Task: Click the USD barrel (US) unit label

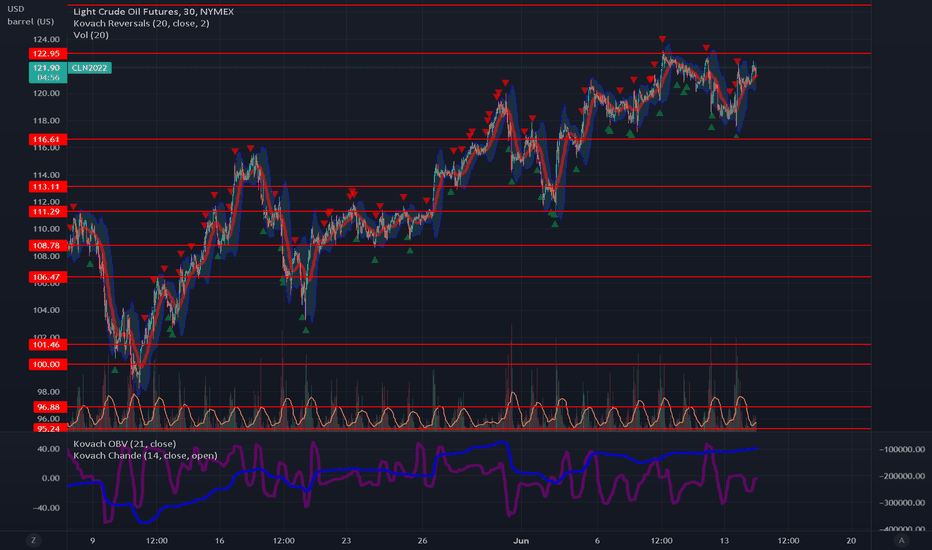Action: 30,15
